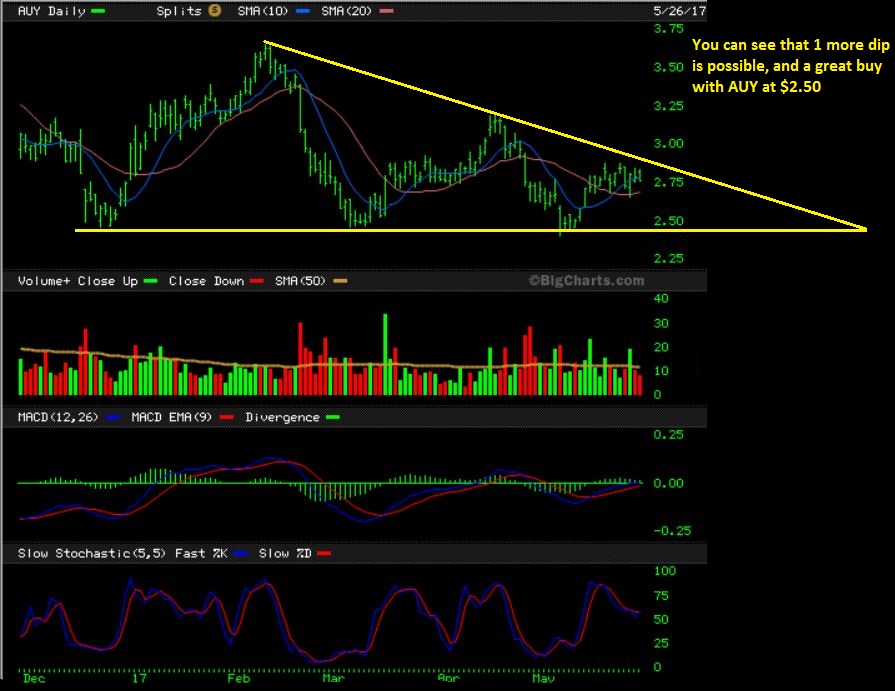Click the Close Down label
Image resolution: width=895 pixels, height=691 pixels.
click(x=206, y=281)
